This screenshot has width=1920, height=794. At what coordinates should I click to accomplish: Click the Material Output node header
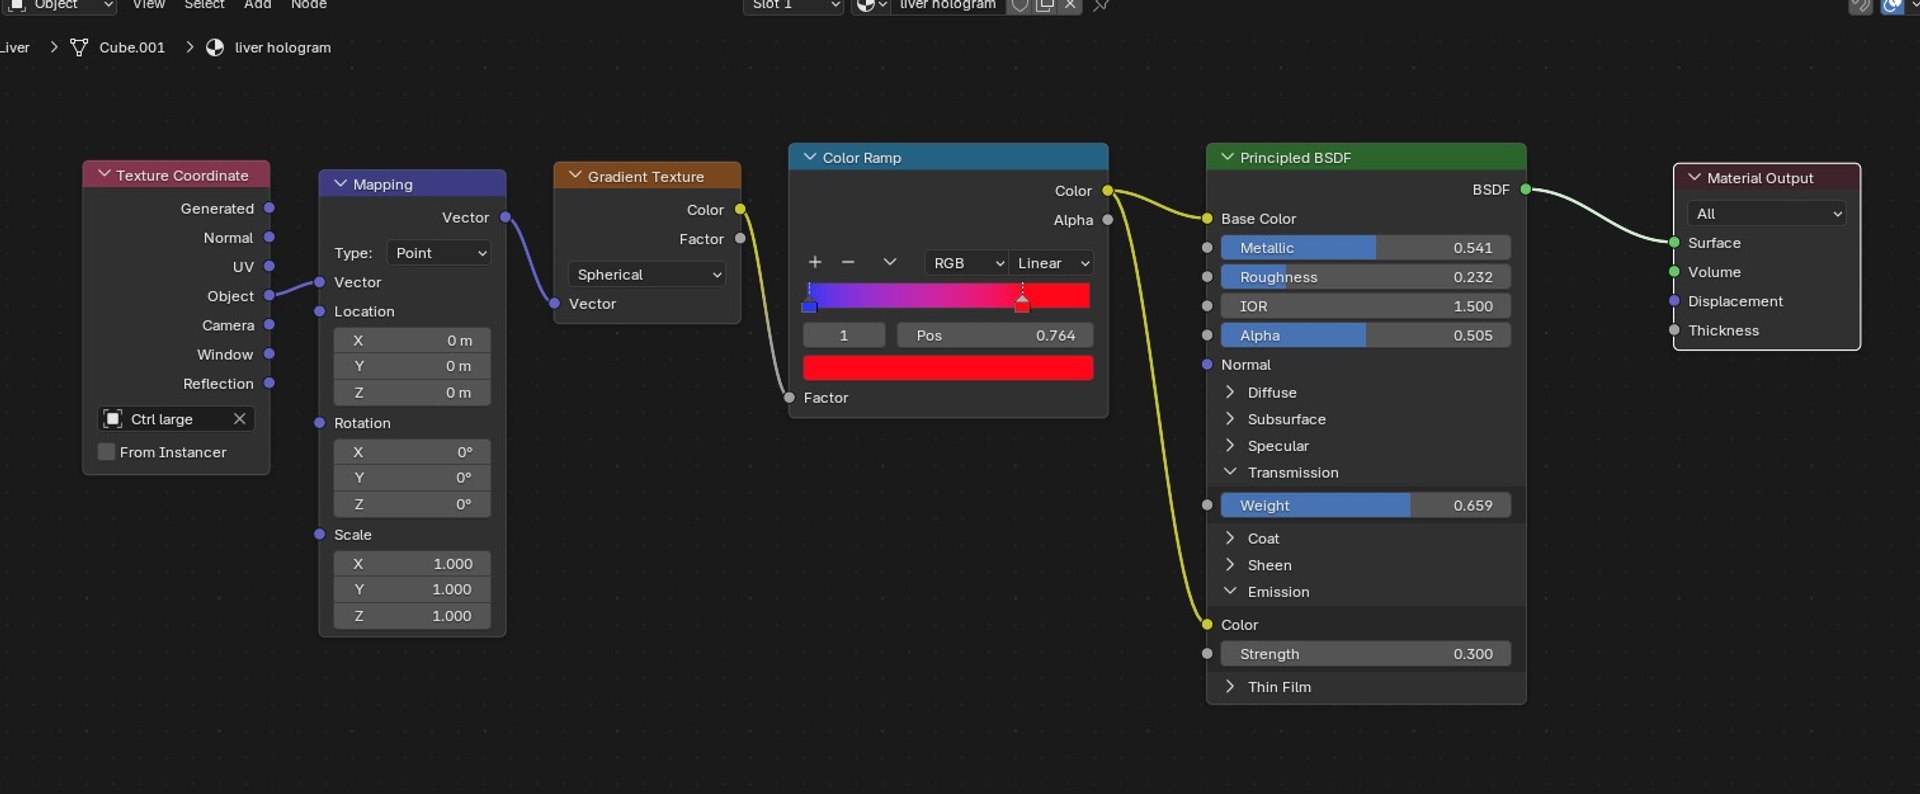(1766, 178)
